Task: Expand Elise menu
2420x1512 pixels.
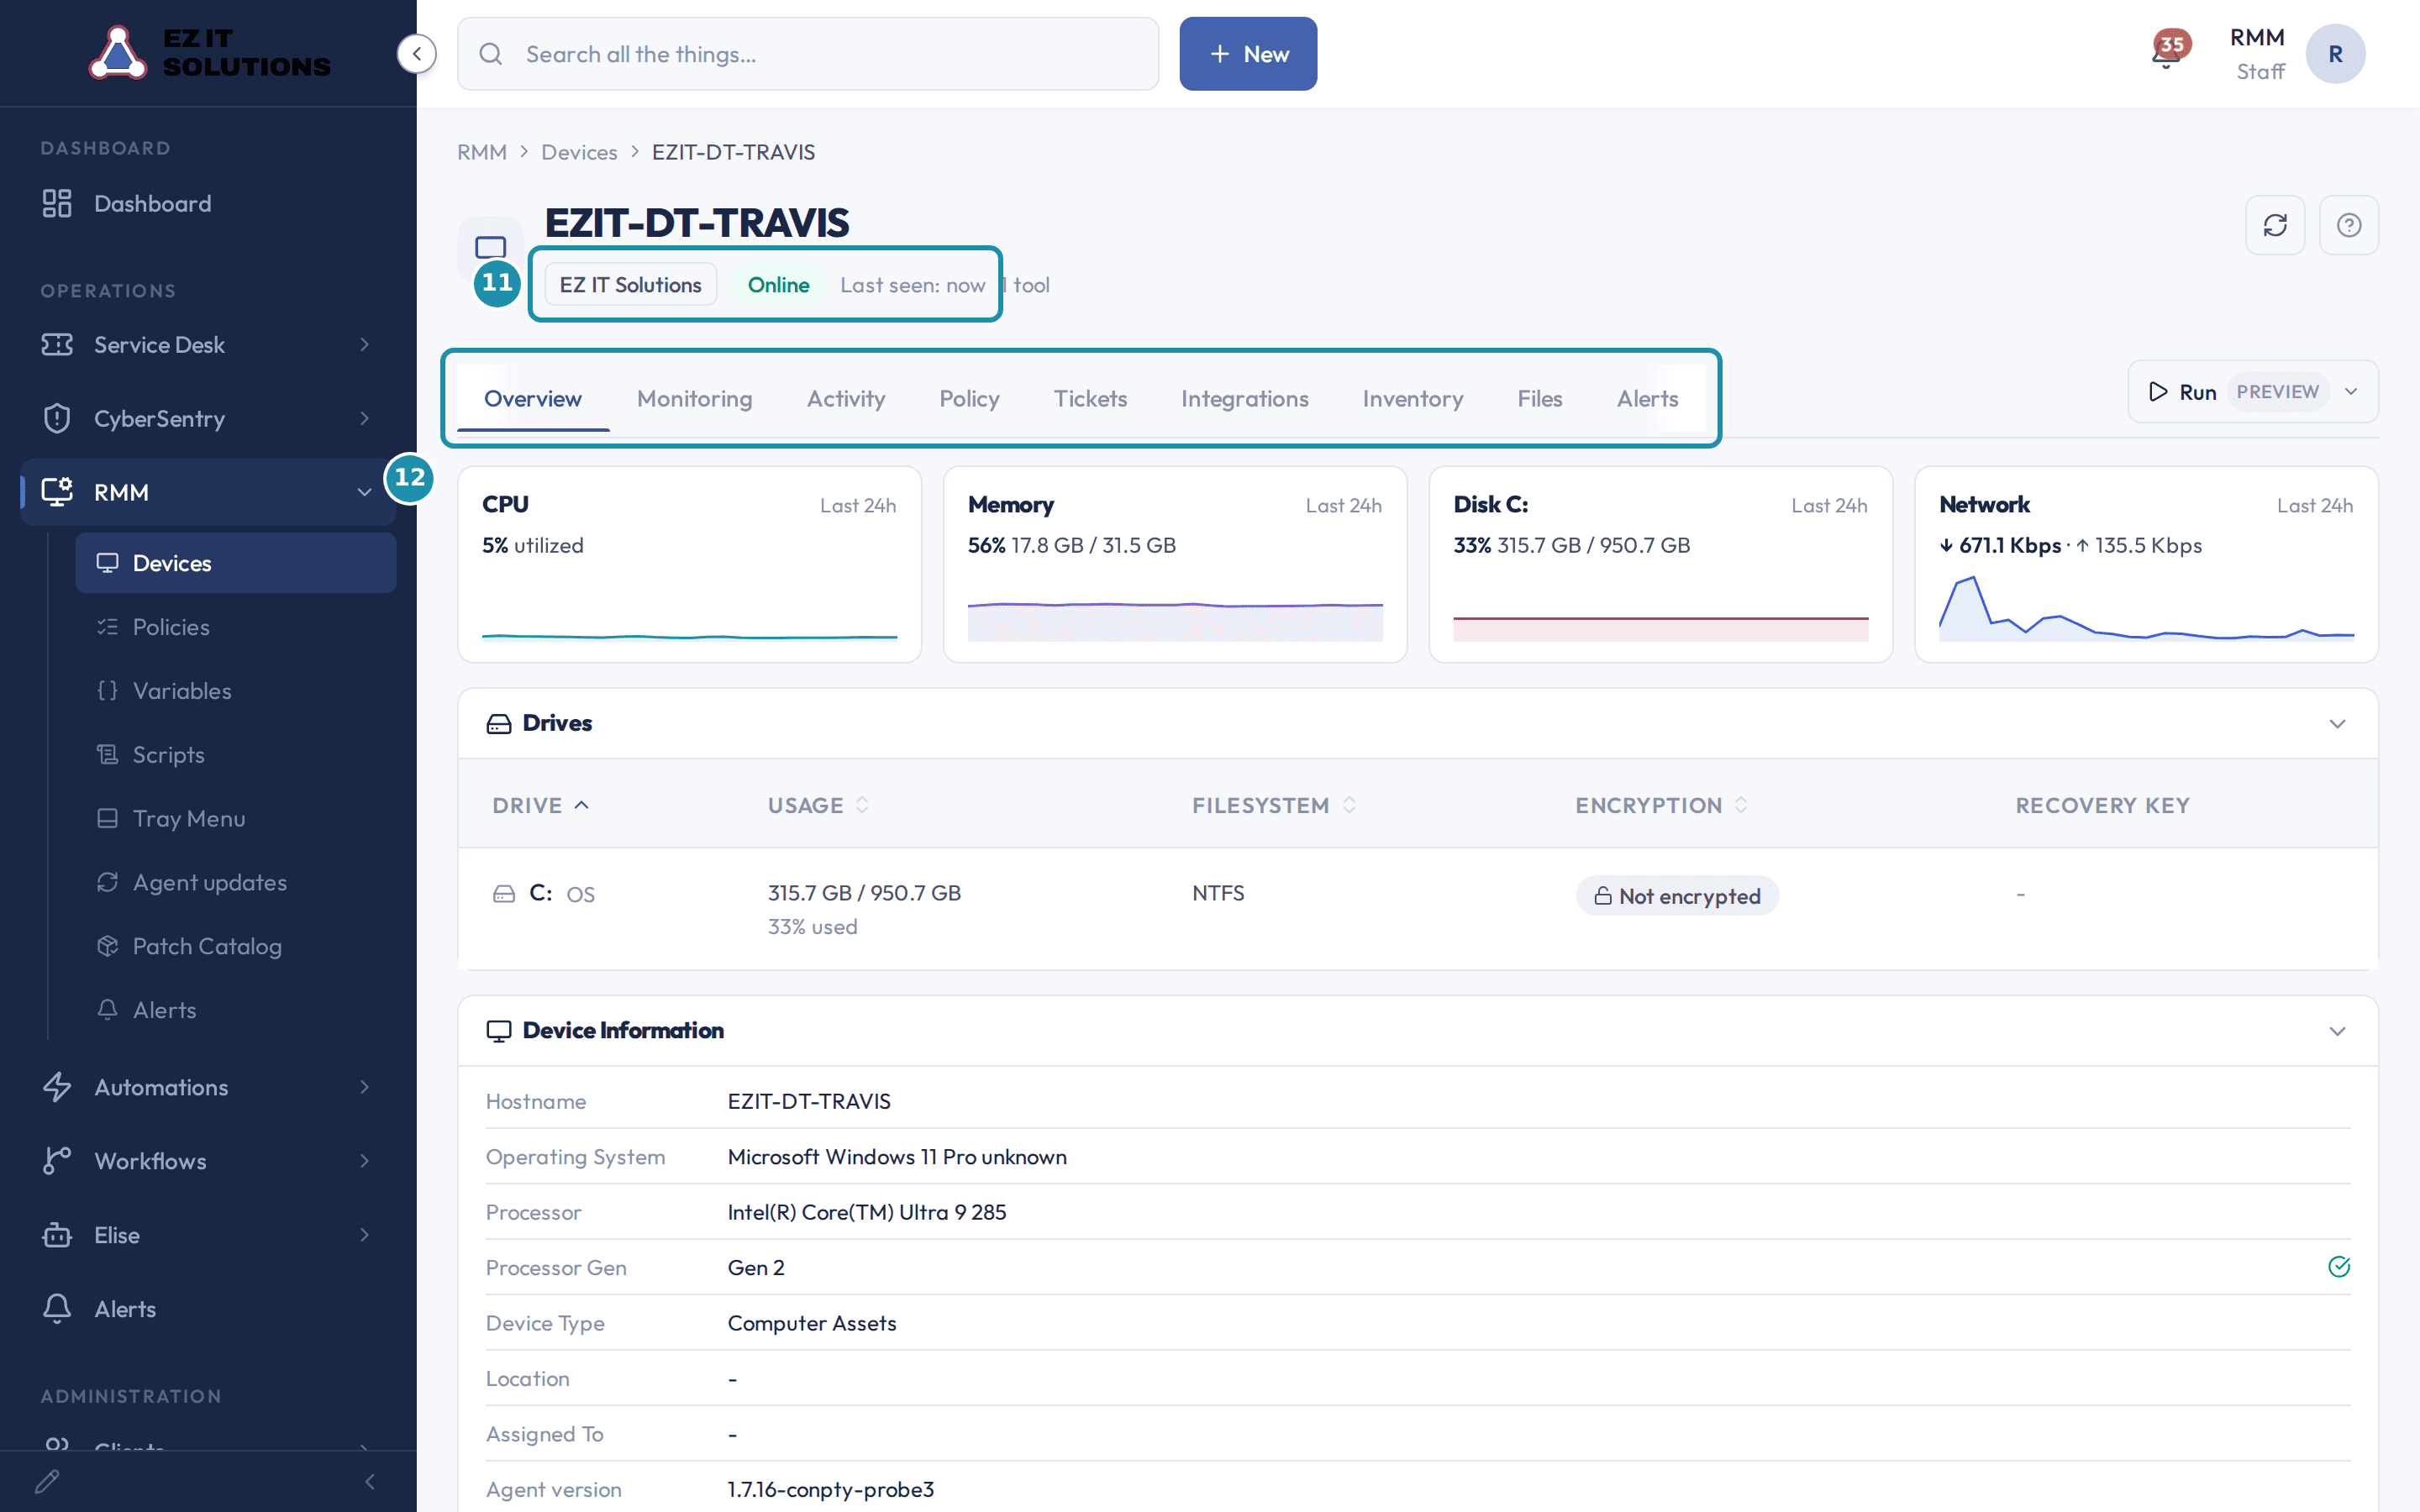Action: pyautogui.click(x=208, y=1235)
